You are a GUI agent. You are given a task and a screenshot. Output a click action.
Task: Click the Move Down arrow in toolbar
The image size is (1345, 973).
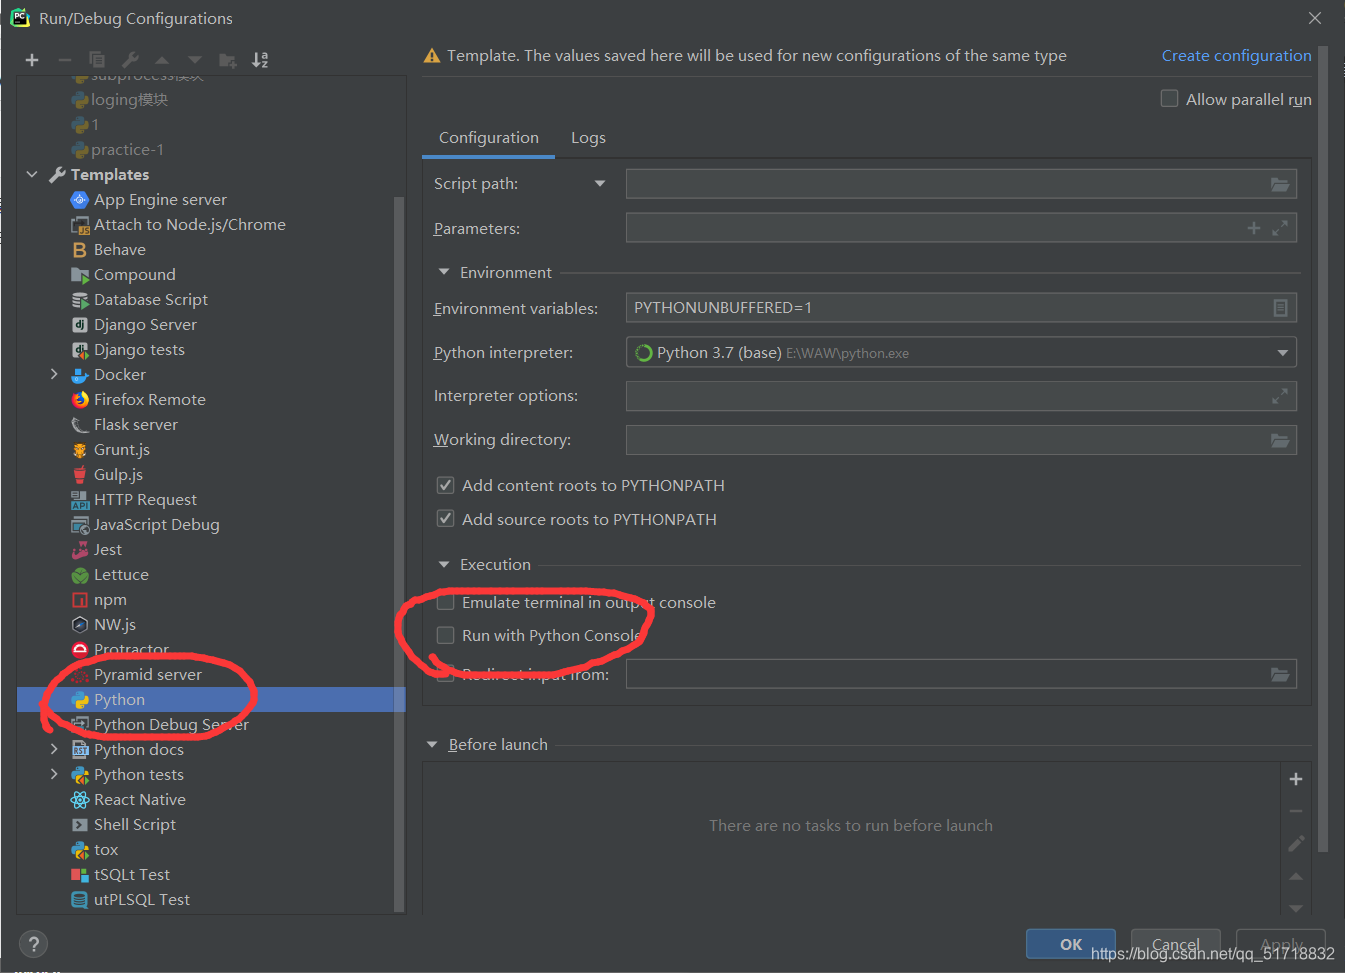coord(195,60)
